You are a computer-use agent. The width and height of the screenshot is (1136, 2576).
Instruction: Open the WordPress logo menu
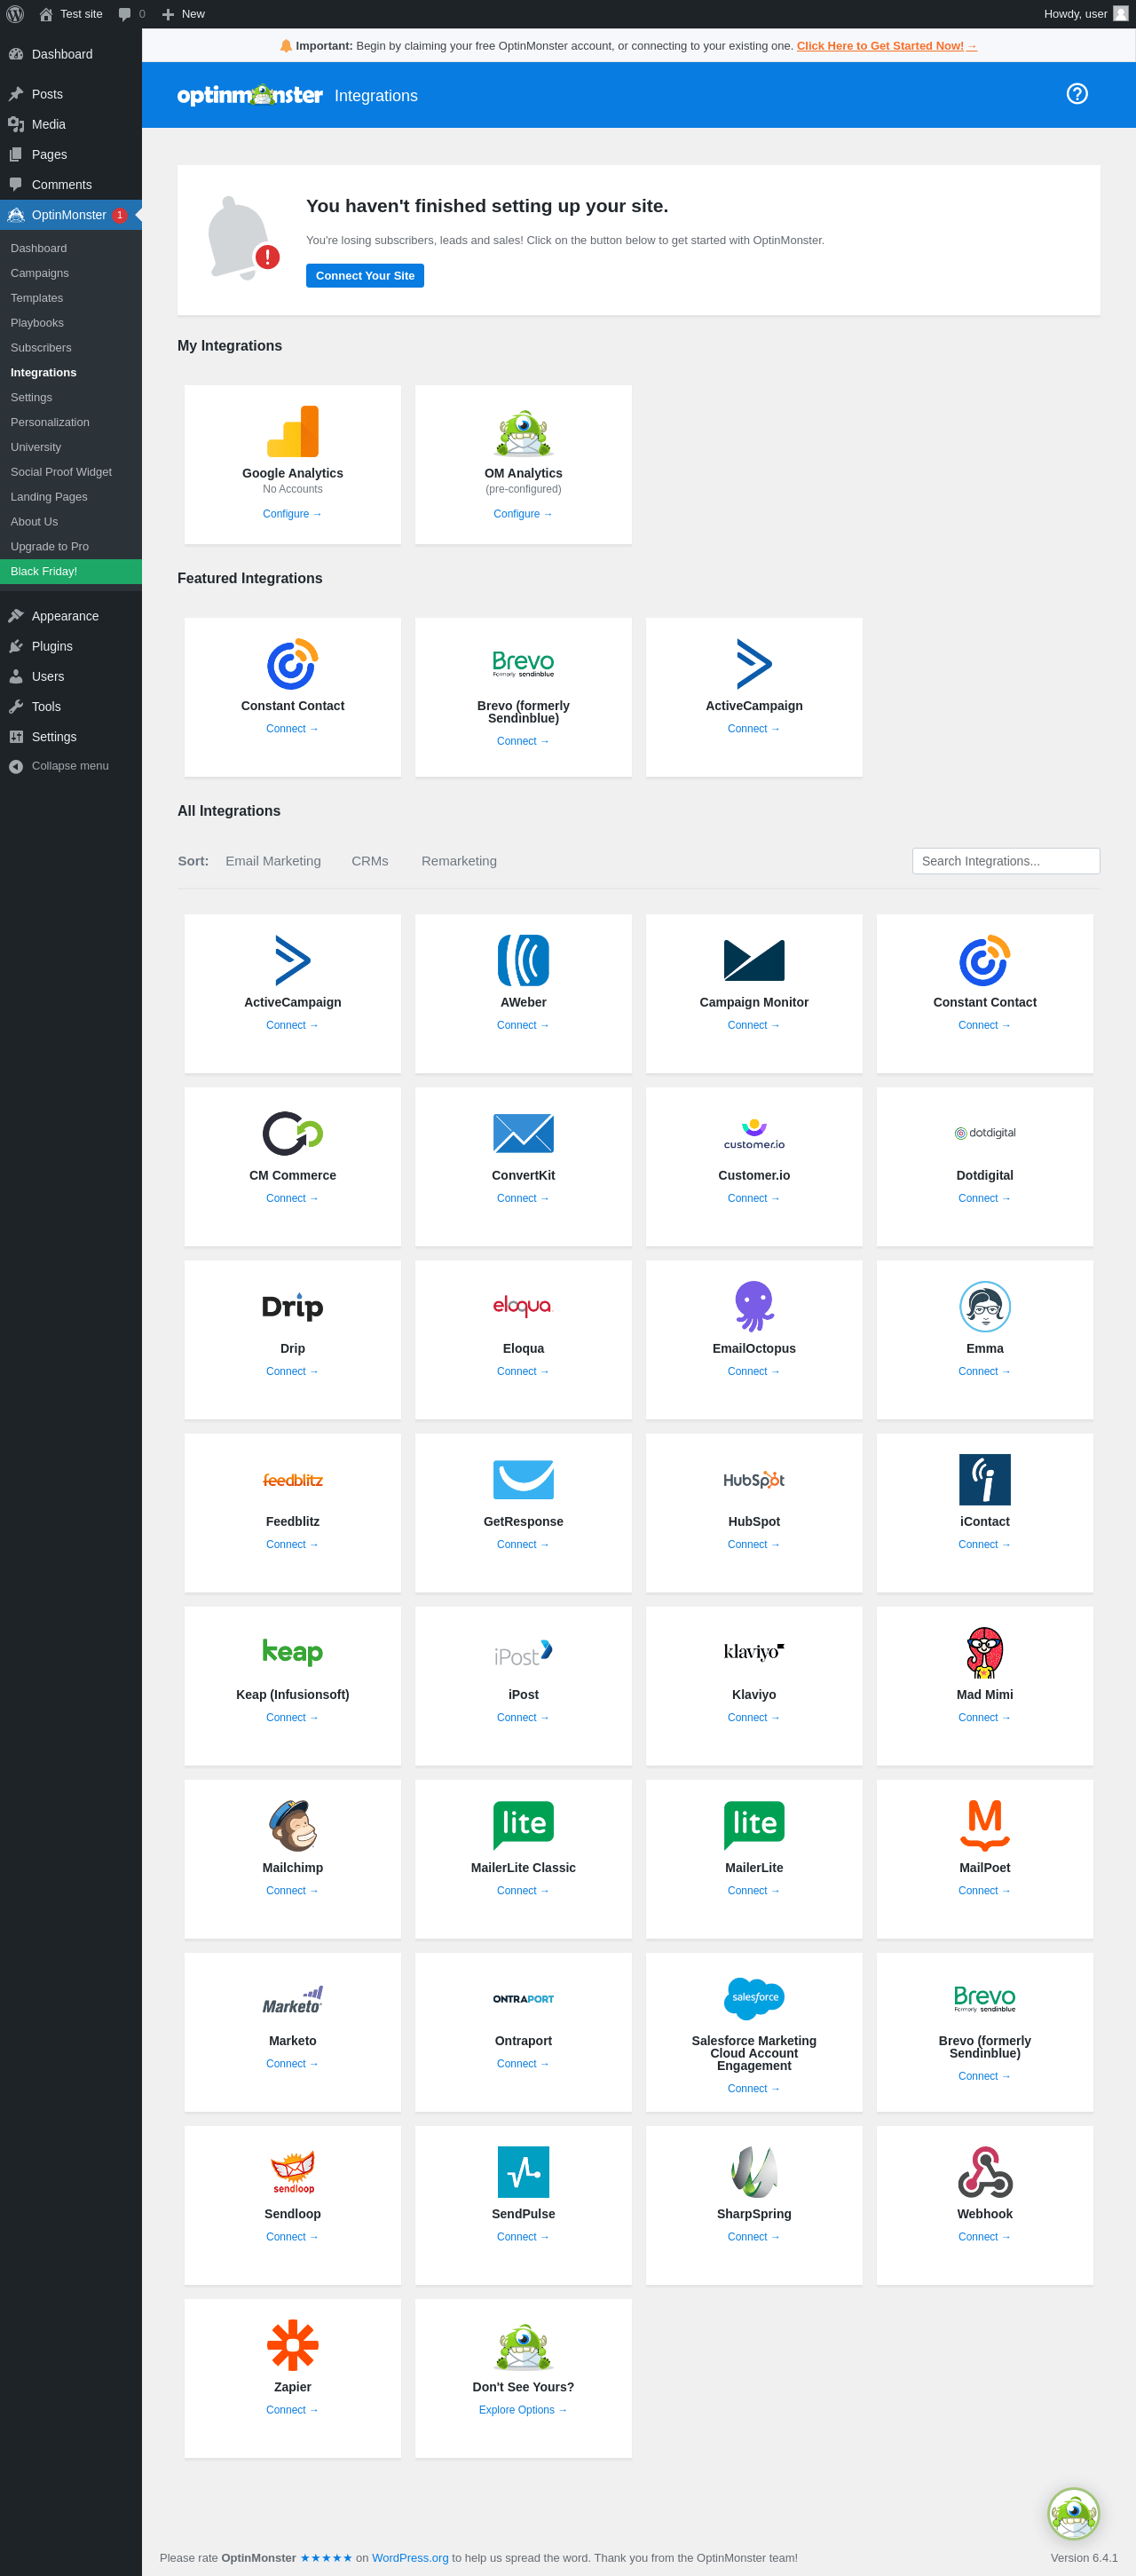click(x=15, y=14)
